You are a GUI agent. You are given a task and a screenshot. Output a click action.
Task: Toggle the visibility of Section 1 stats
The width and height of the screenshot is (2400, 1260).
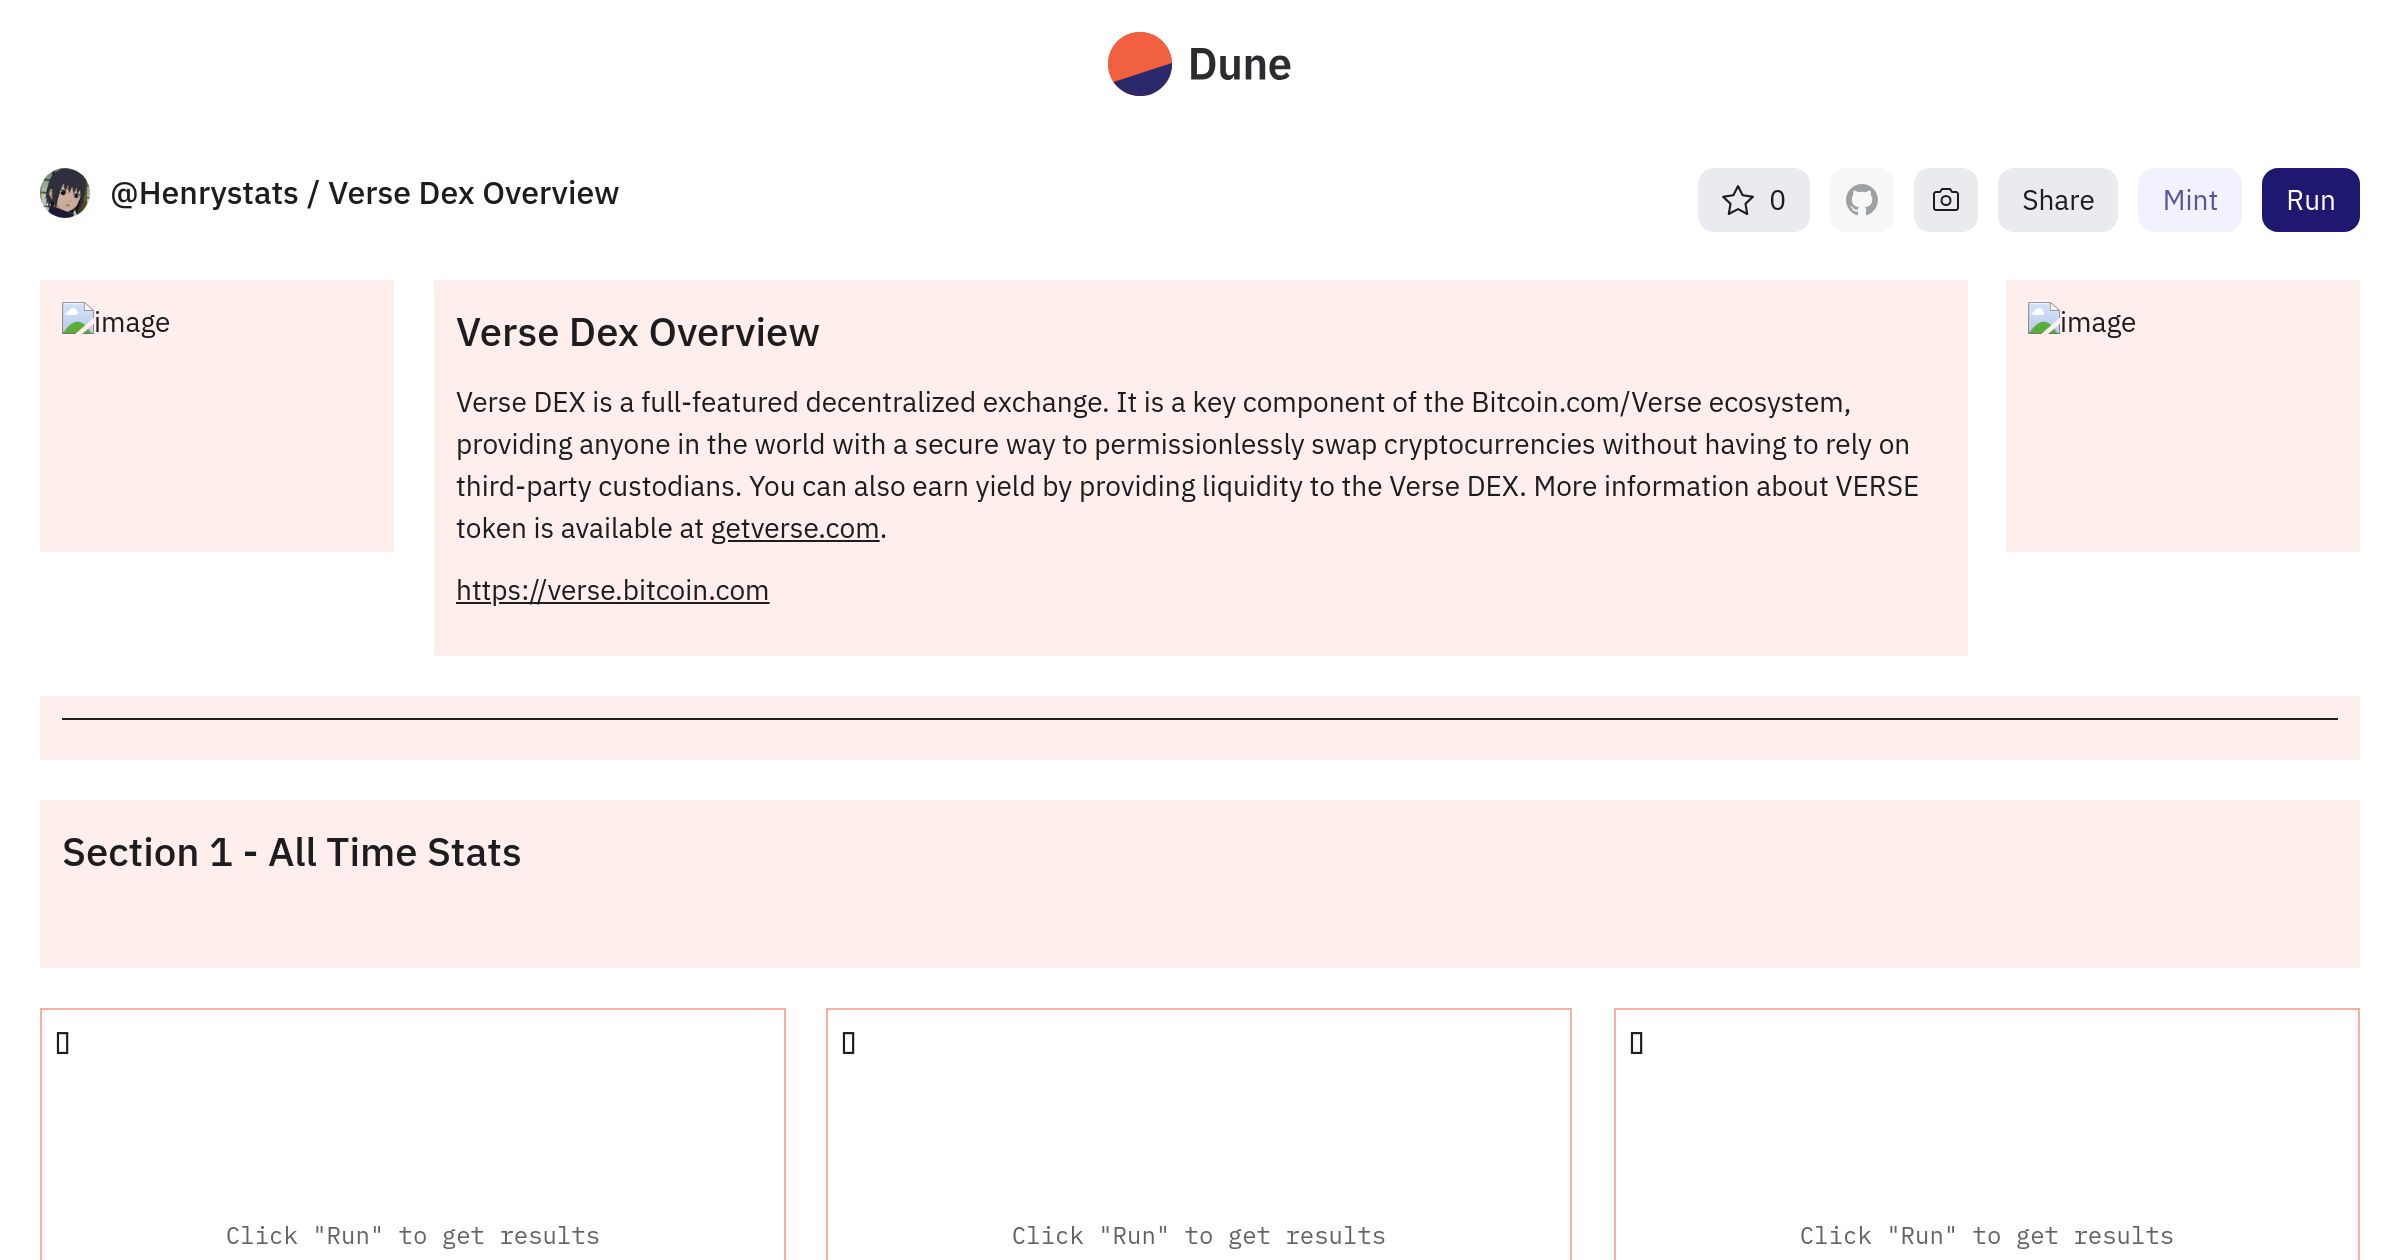292,851
